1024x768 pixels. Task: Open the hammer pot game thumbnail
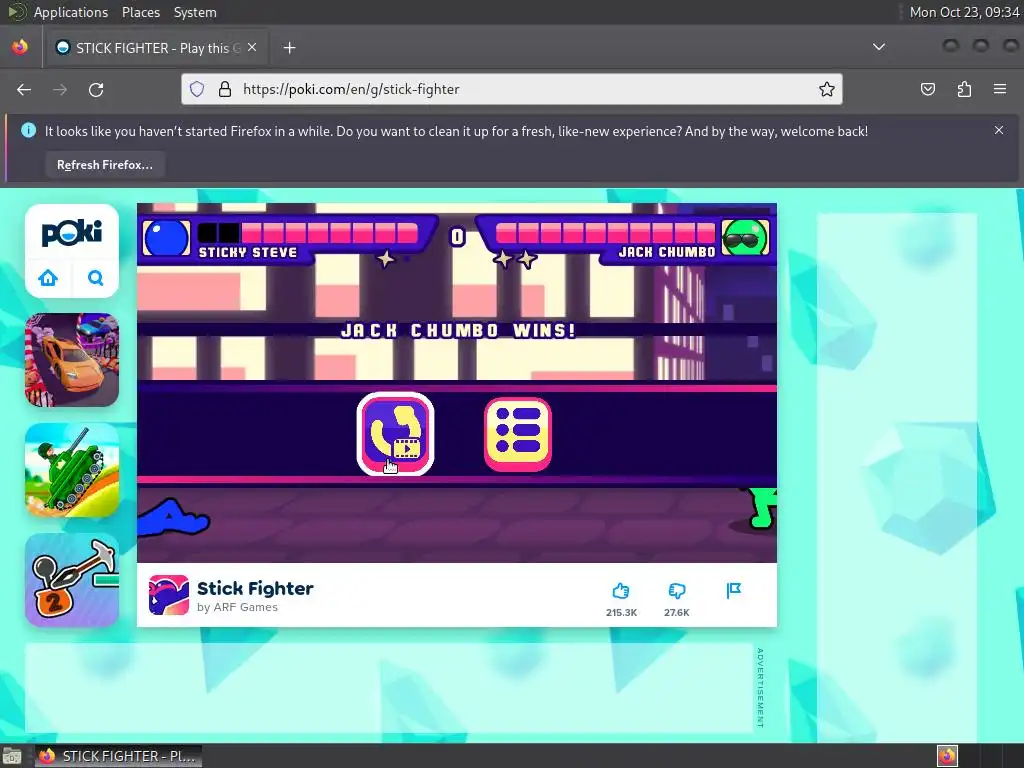point(72,580)
